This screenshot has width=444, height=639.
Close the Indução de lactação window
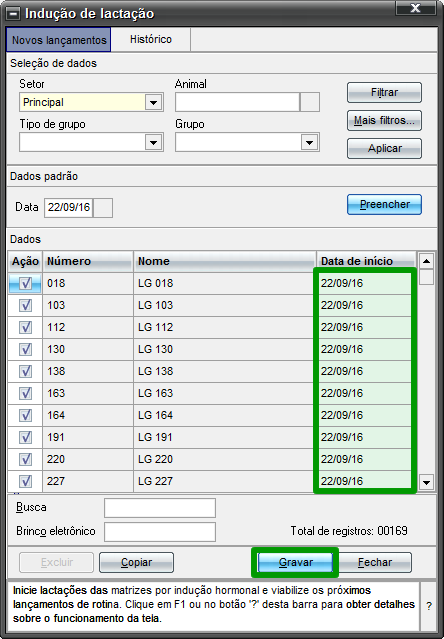415,9
